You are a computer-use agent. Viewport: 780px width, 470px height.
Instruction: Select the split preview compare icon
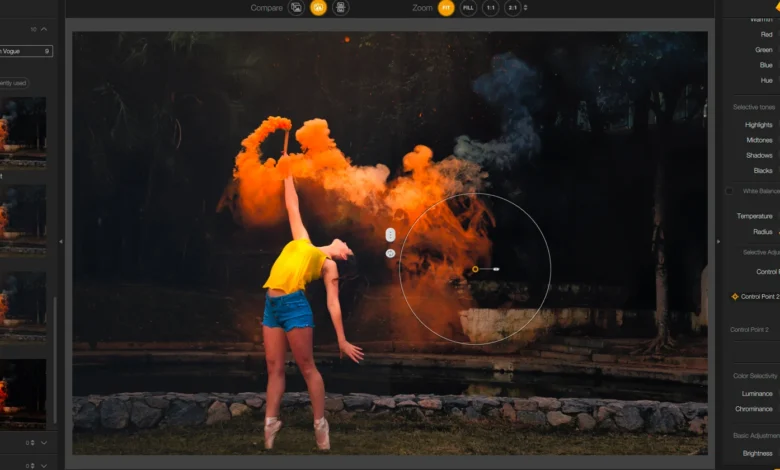(318, 7)
